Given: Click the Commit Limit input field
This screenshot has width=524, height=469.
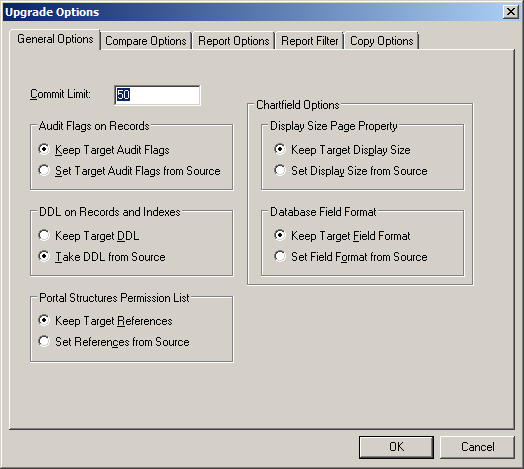Looking at the screenshot, I should [x=157, y=95].
